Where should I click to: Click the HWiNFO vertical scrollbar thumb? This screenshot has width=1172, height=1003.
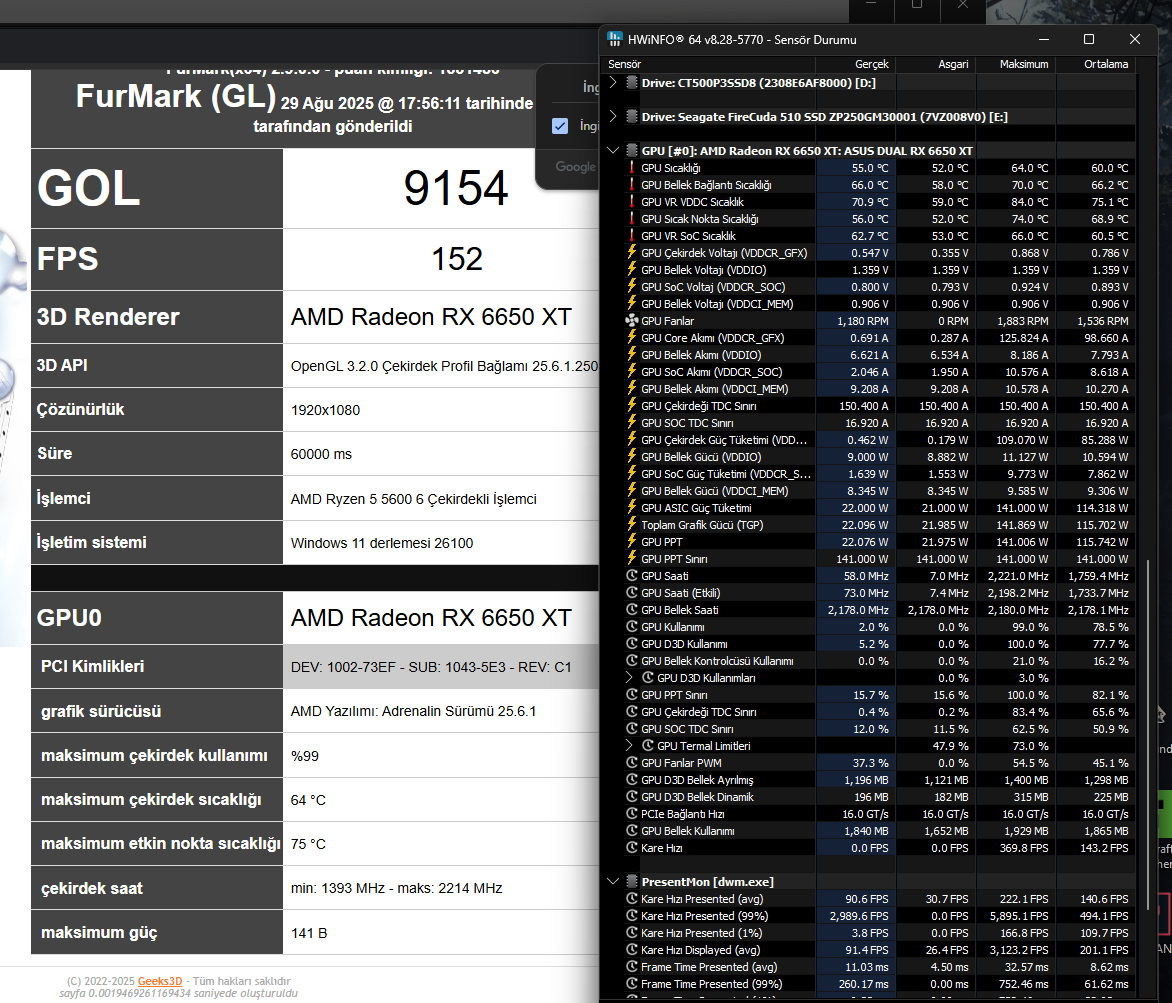[x=1148, y=732]
